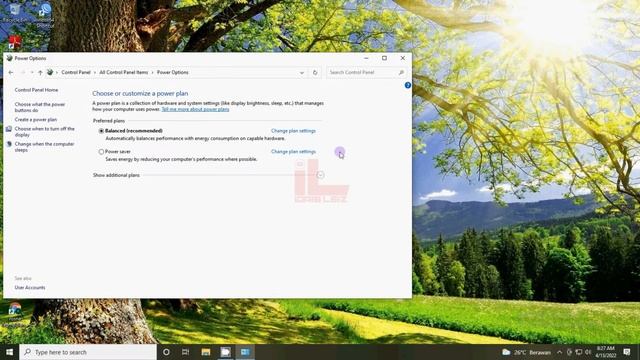The width and height of the screenshot is (640, 360).
Task: Open Change plan settings for Balanced
Action: [x=293, y=131]
